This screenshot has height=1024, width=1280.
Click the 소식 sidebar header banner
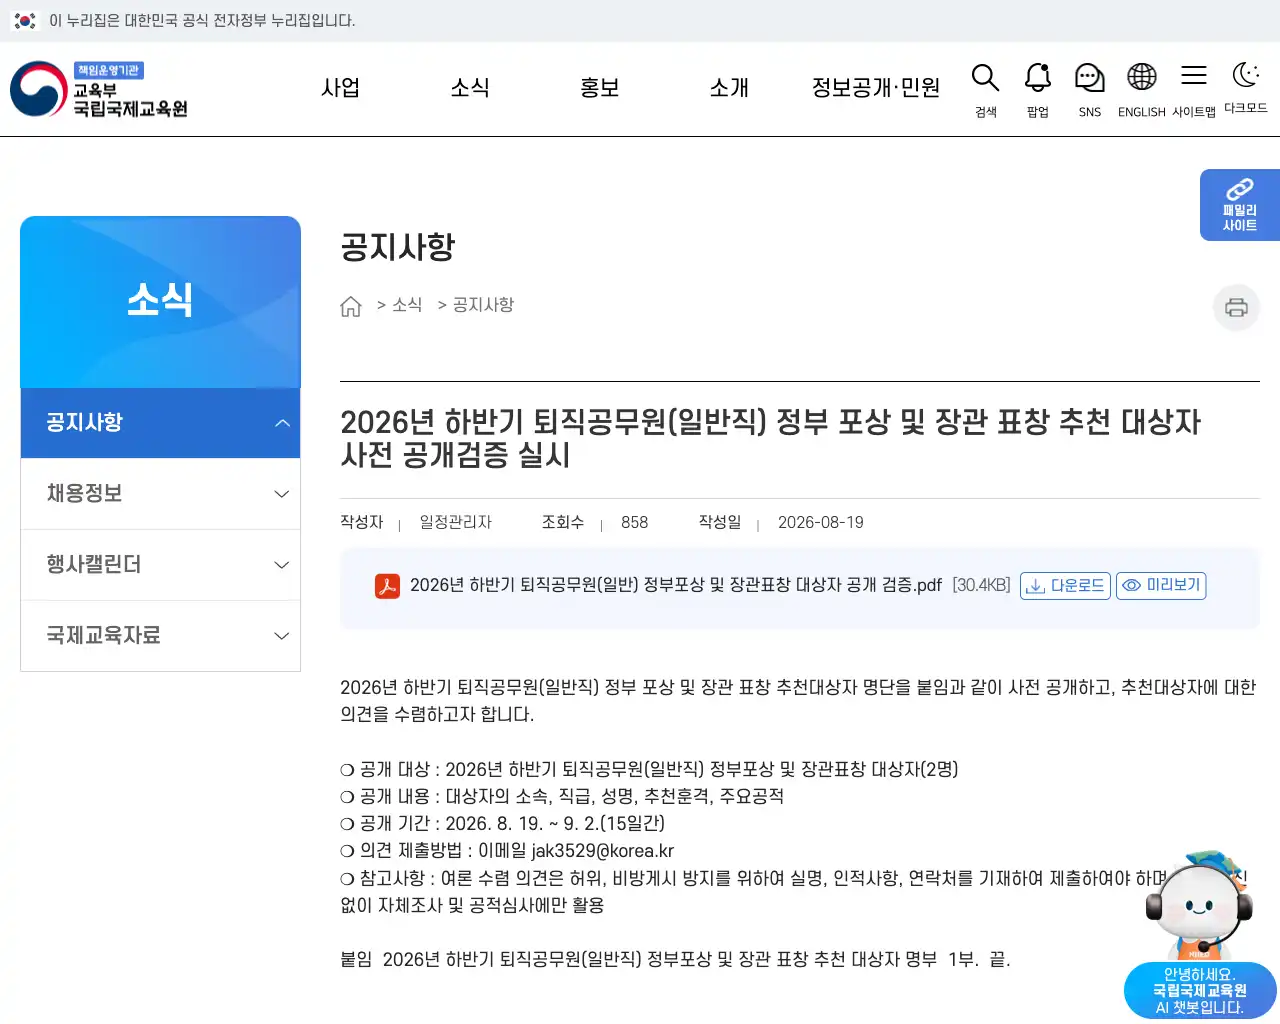(x=160, y=302)
